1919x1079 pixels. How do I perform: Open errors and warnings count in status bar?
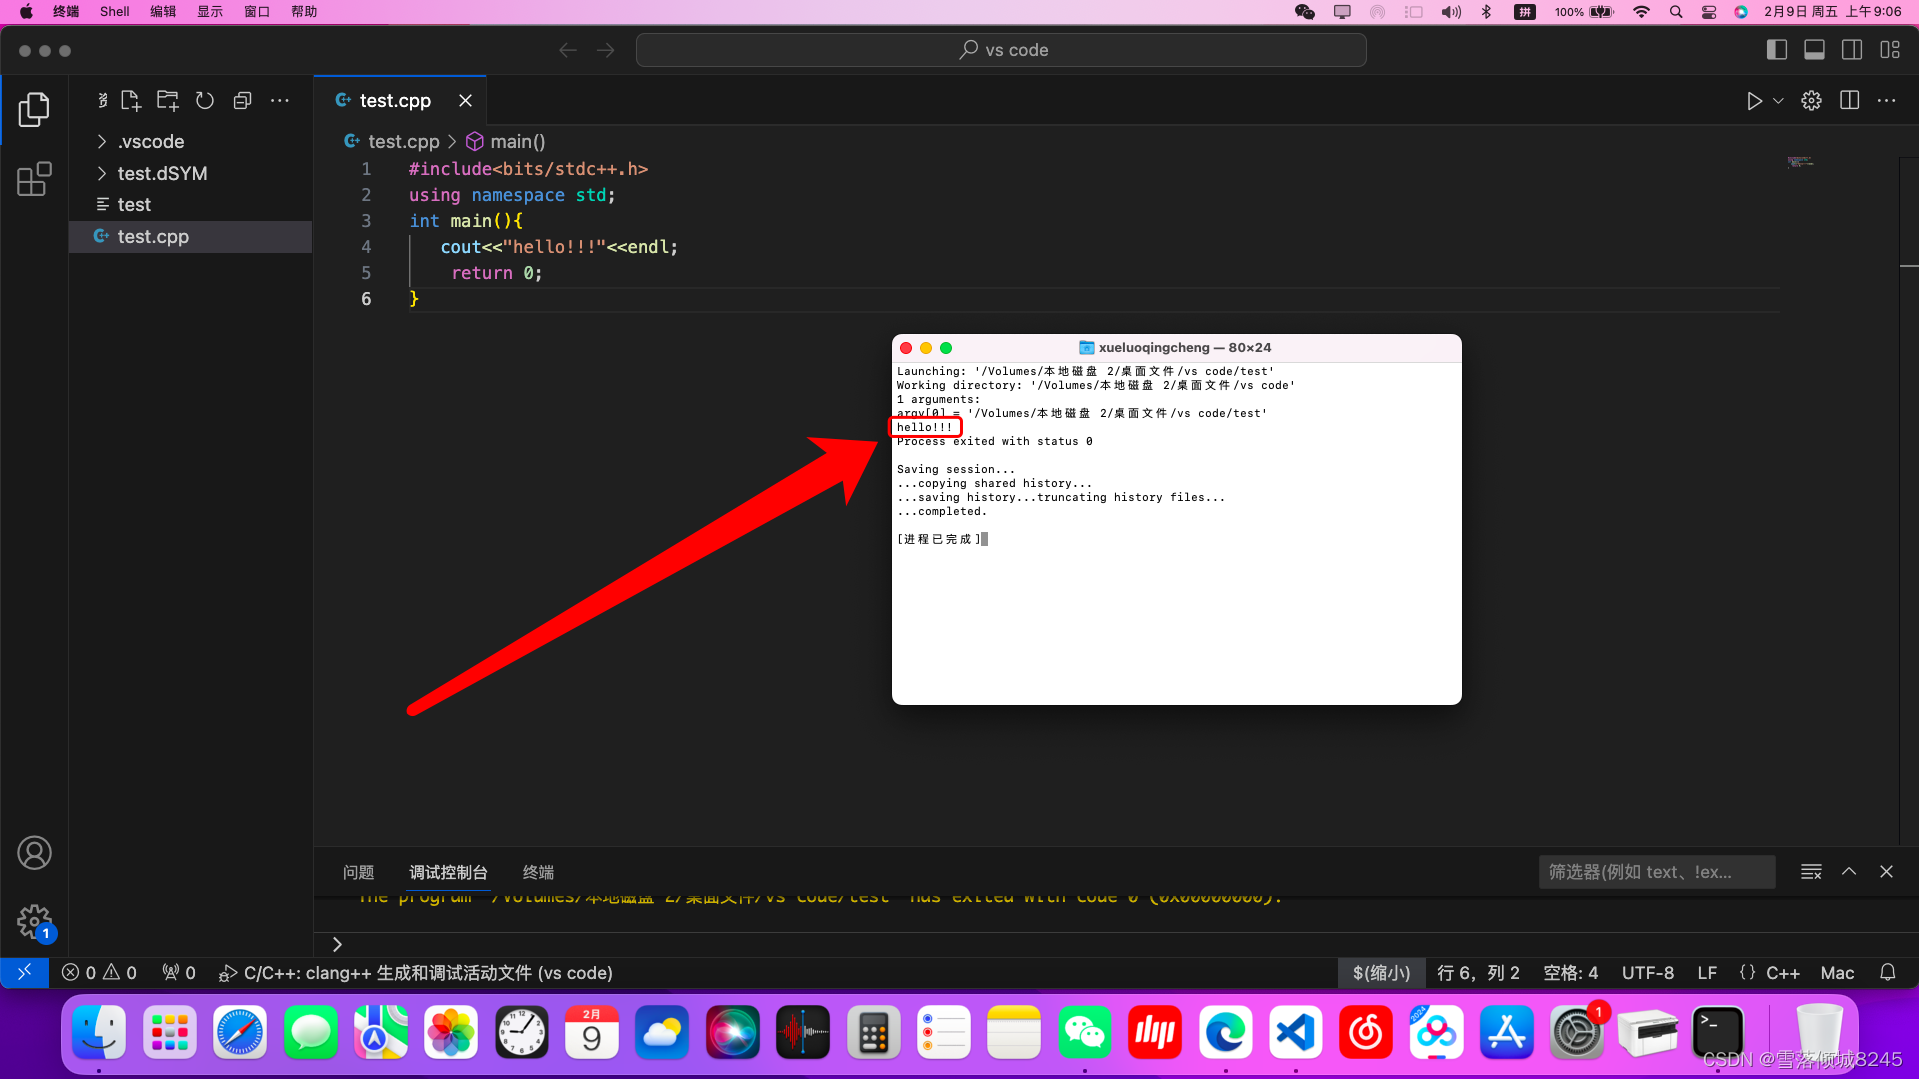(99, 972)
